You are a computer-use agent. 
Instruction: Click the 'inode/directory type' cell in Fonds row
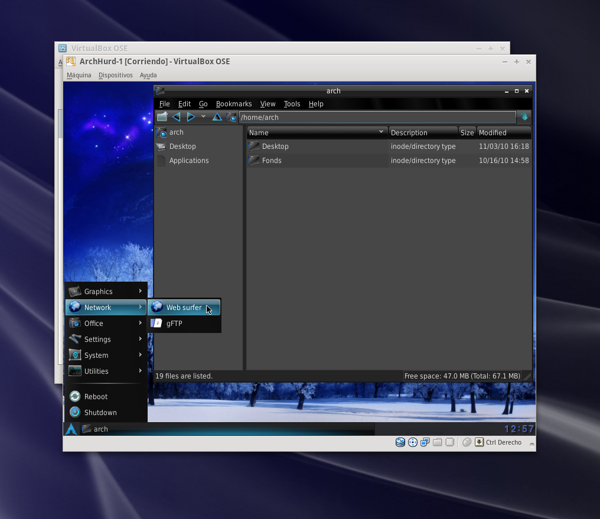coord(423,160)
